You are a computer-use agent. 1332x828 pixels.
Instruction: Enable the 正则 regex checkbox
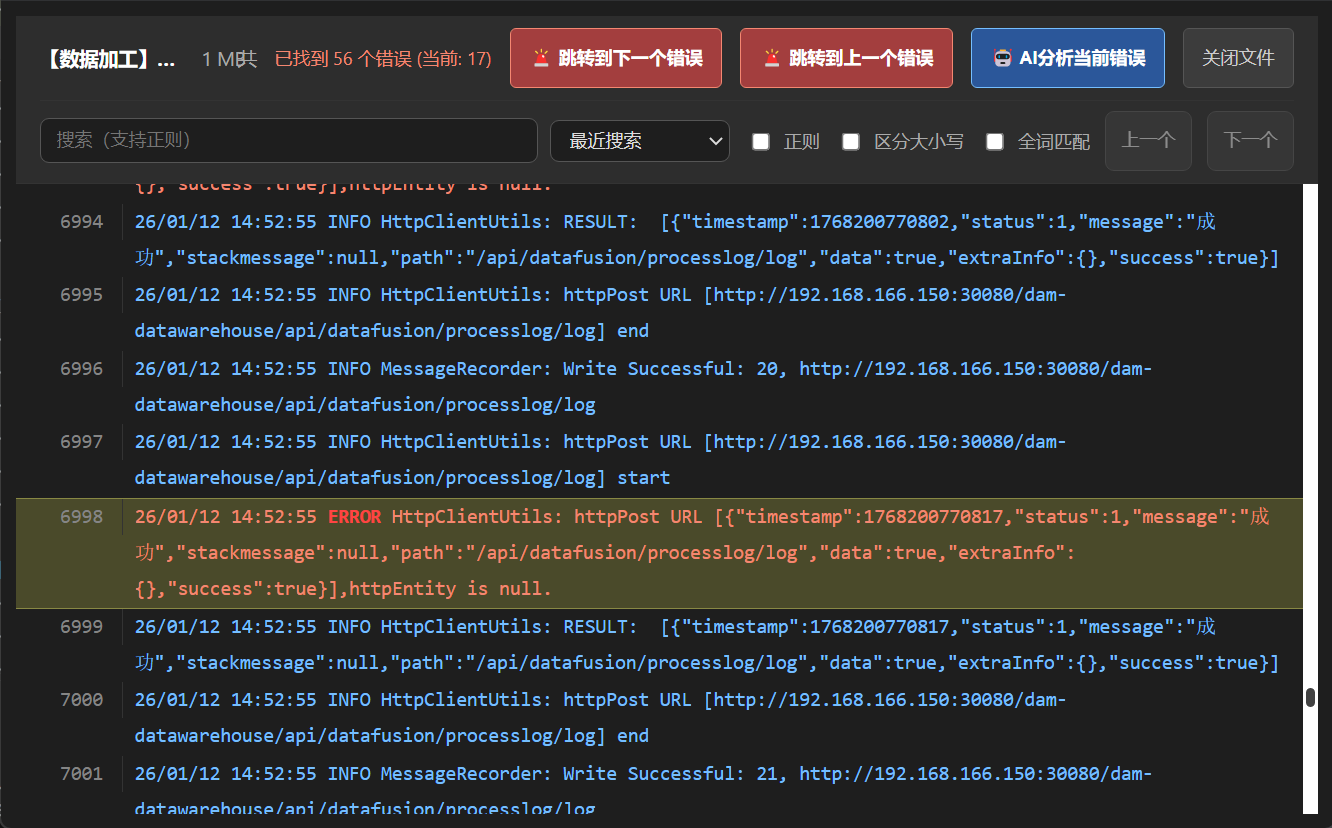click(x=761, y=141)
